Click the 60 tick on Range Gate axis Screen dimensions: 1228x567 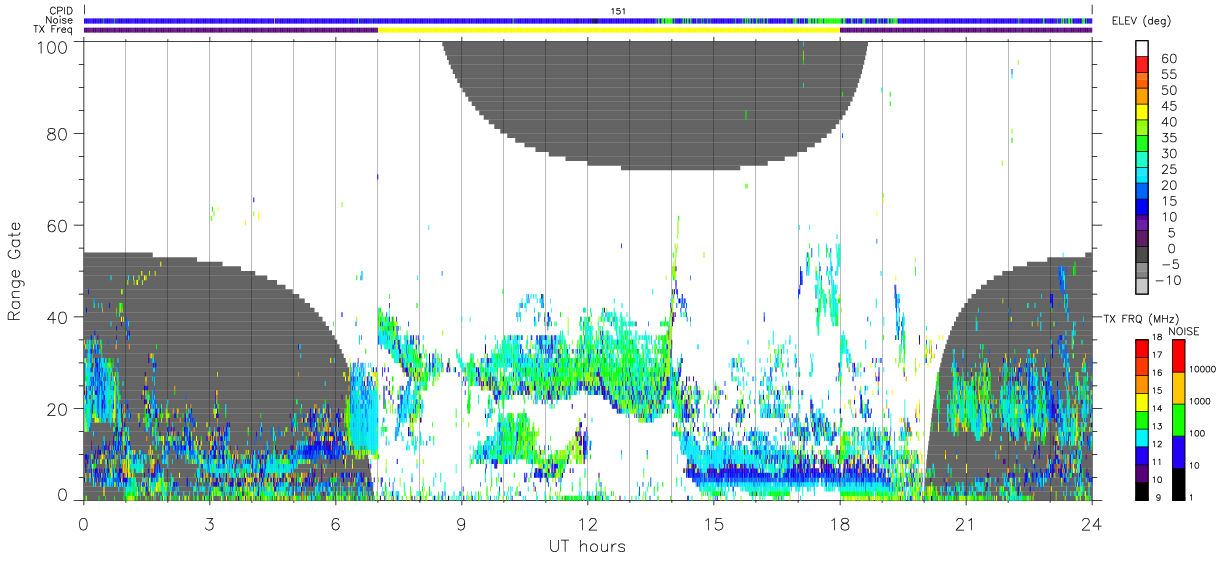coord(58,226)
